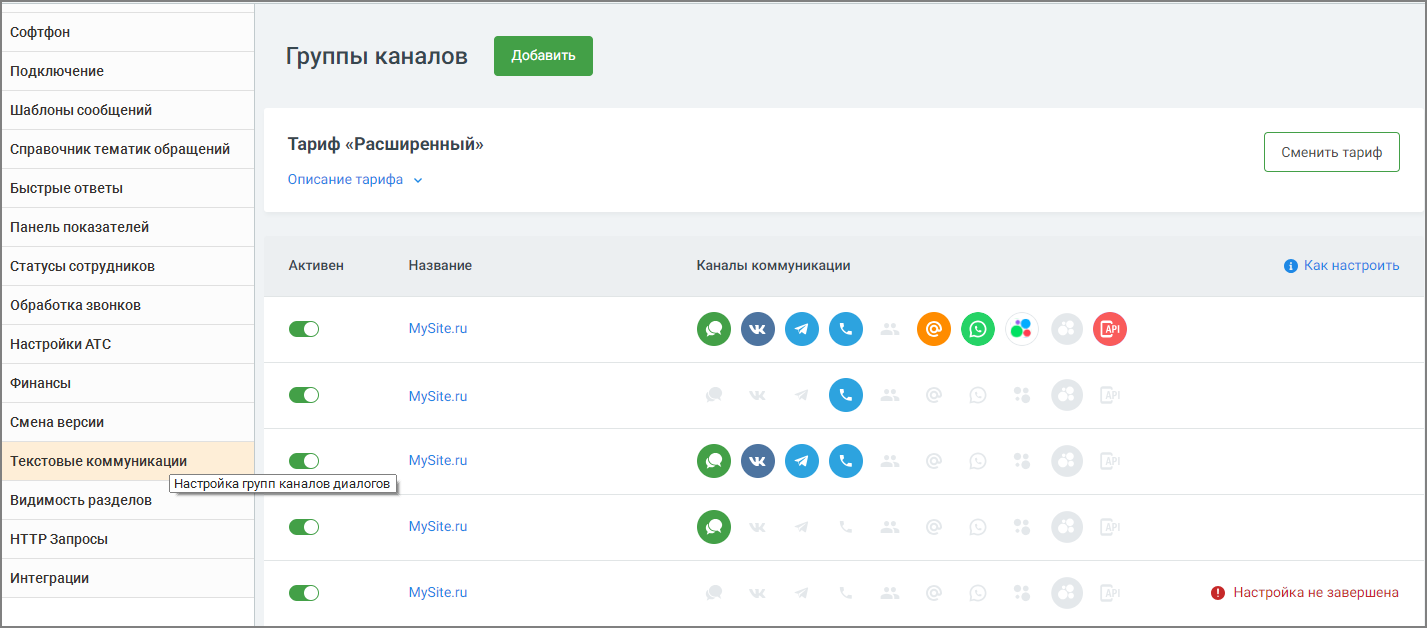Click the Сменить тариф button
This screenshot has height=628, width=1427.
(1331, 152)
